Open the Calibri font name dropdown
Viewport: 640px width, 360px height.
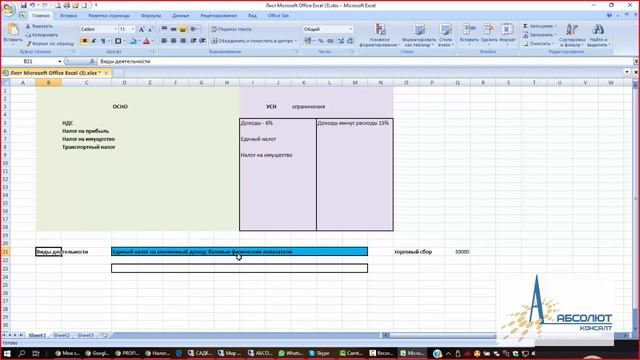tap(116, 29)
